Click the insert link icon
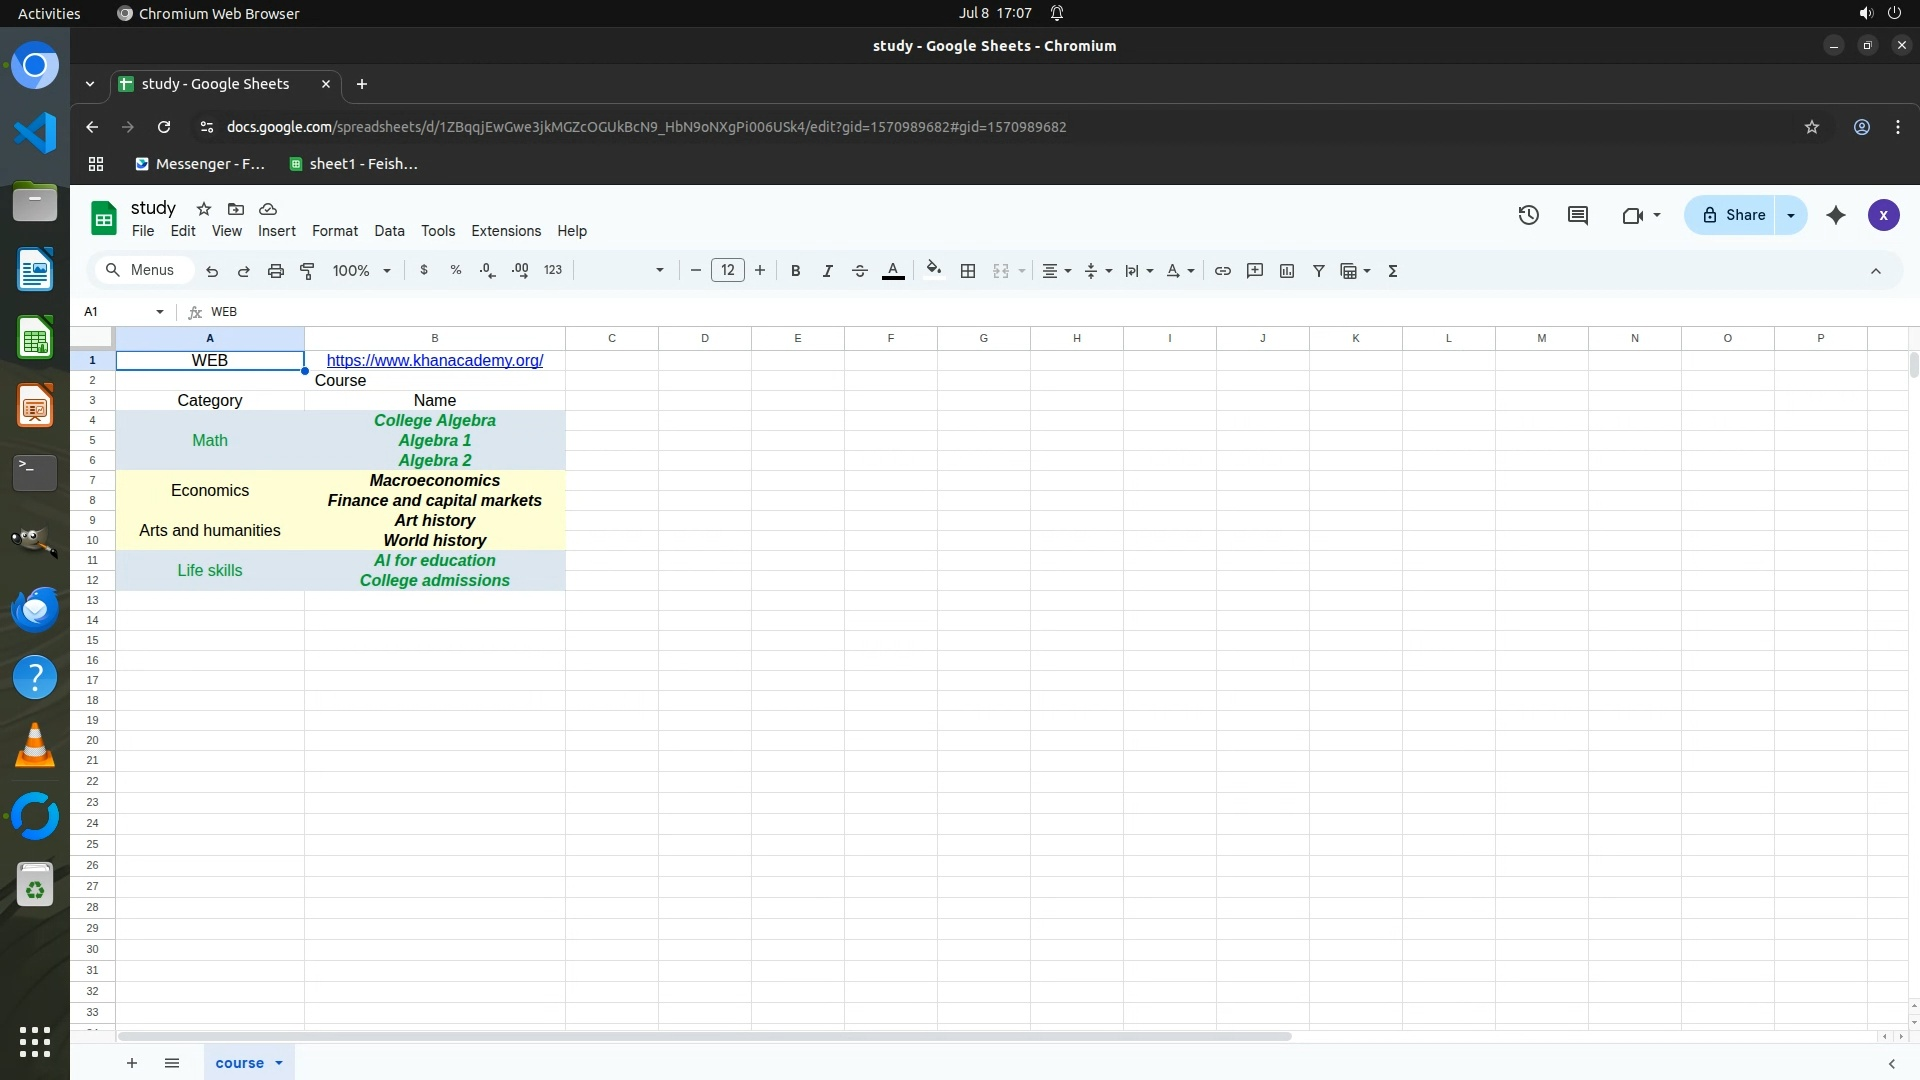Screen dimensions: 1920x1080 [1222, 271]
